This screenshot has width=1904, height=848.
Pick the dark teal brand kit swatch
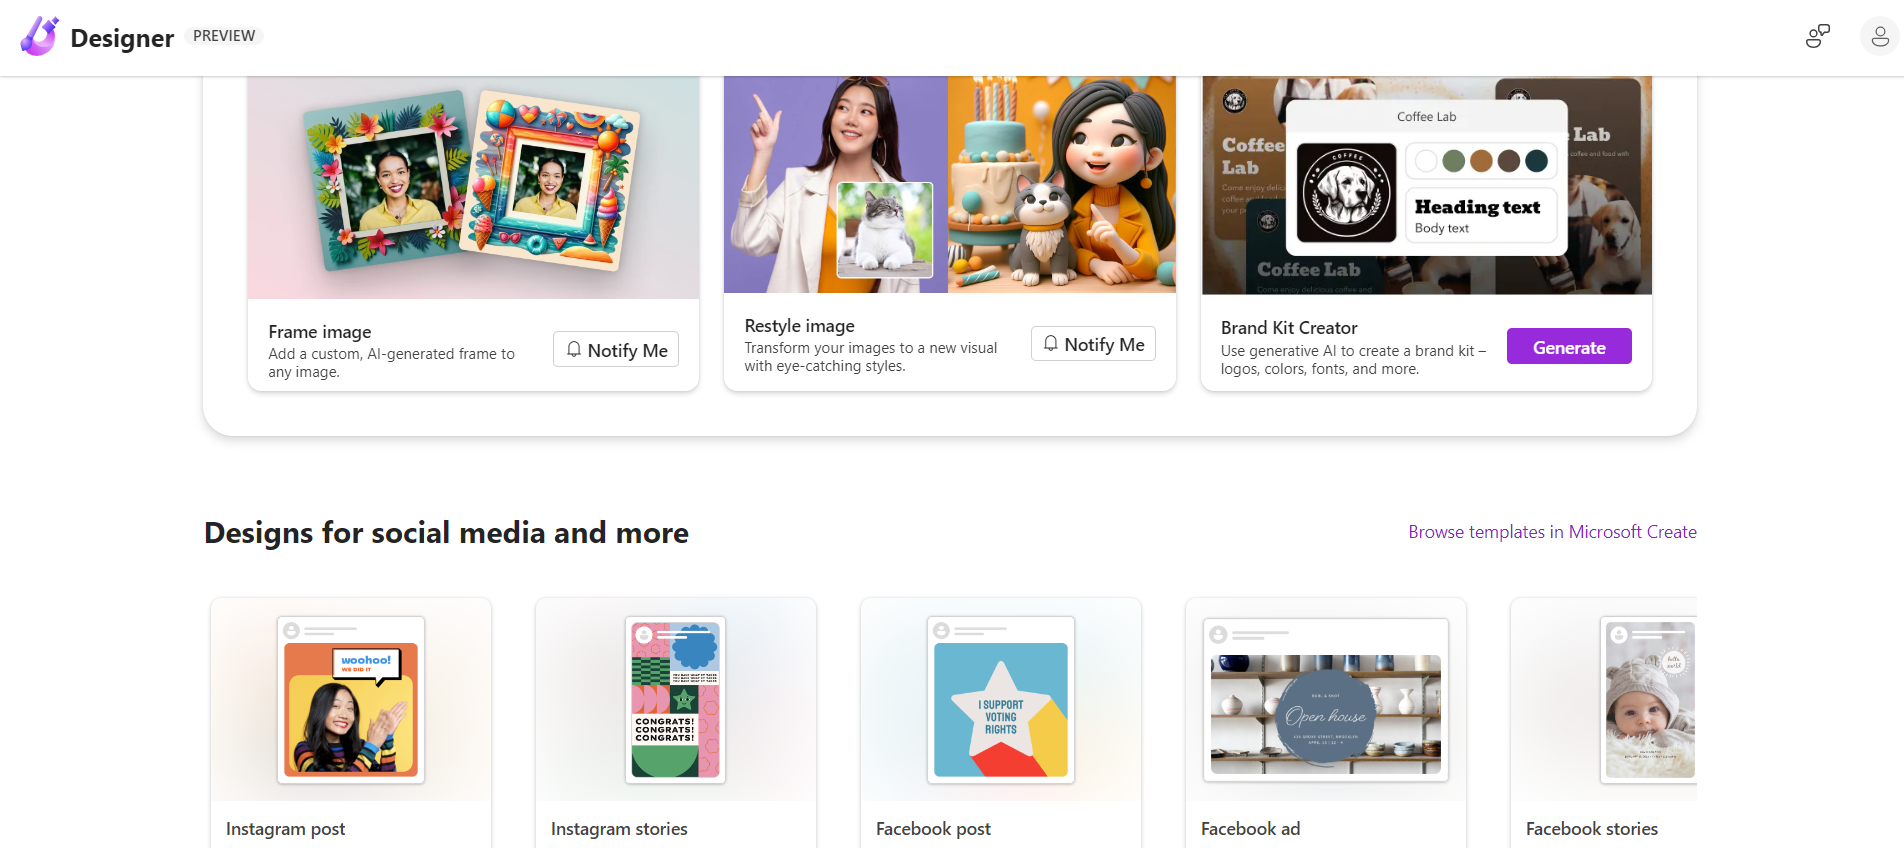point(1537,161)
